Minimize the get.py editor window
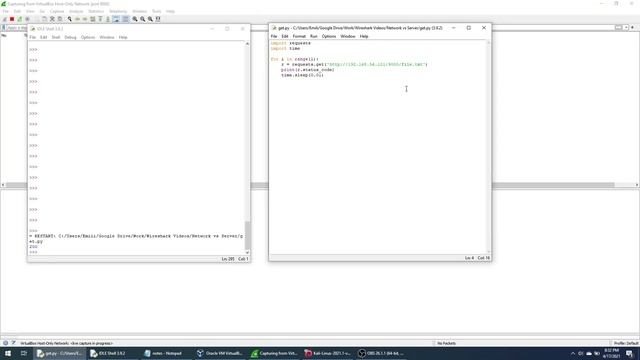This screenshot has height=360, width=640. click(x=453, y=28)
